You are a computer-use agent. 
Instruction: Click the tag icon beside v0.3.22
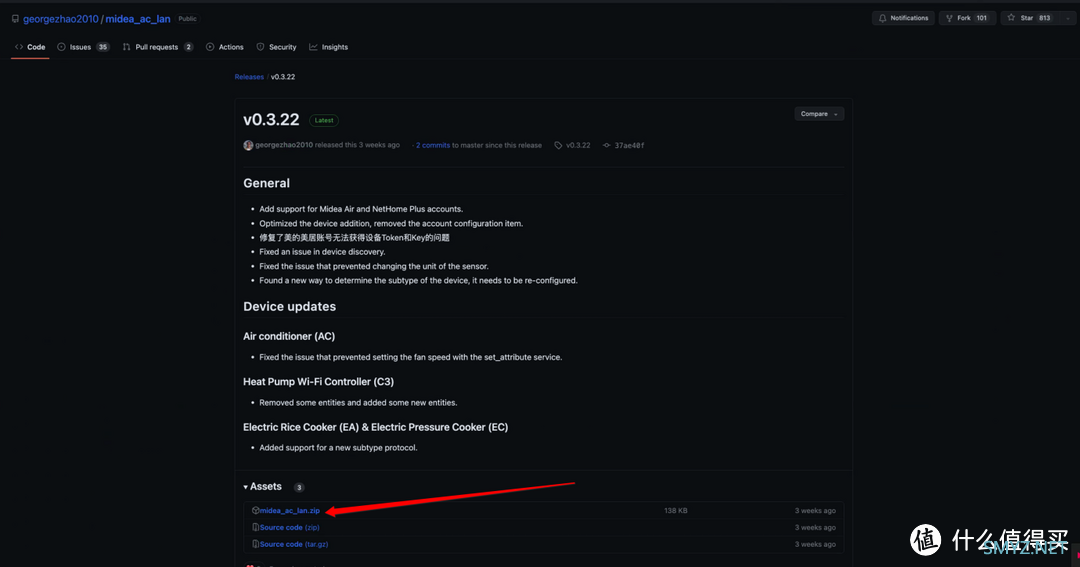pos(558,145)
